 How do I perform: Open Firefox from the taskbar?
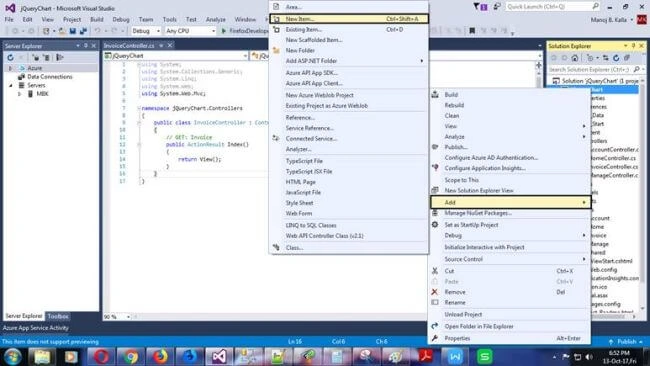tap(160, 356)
